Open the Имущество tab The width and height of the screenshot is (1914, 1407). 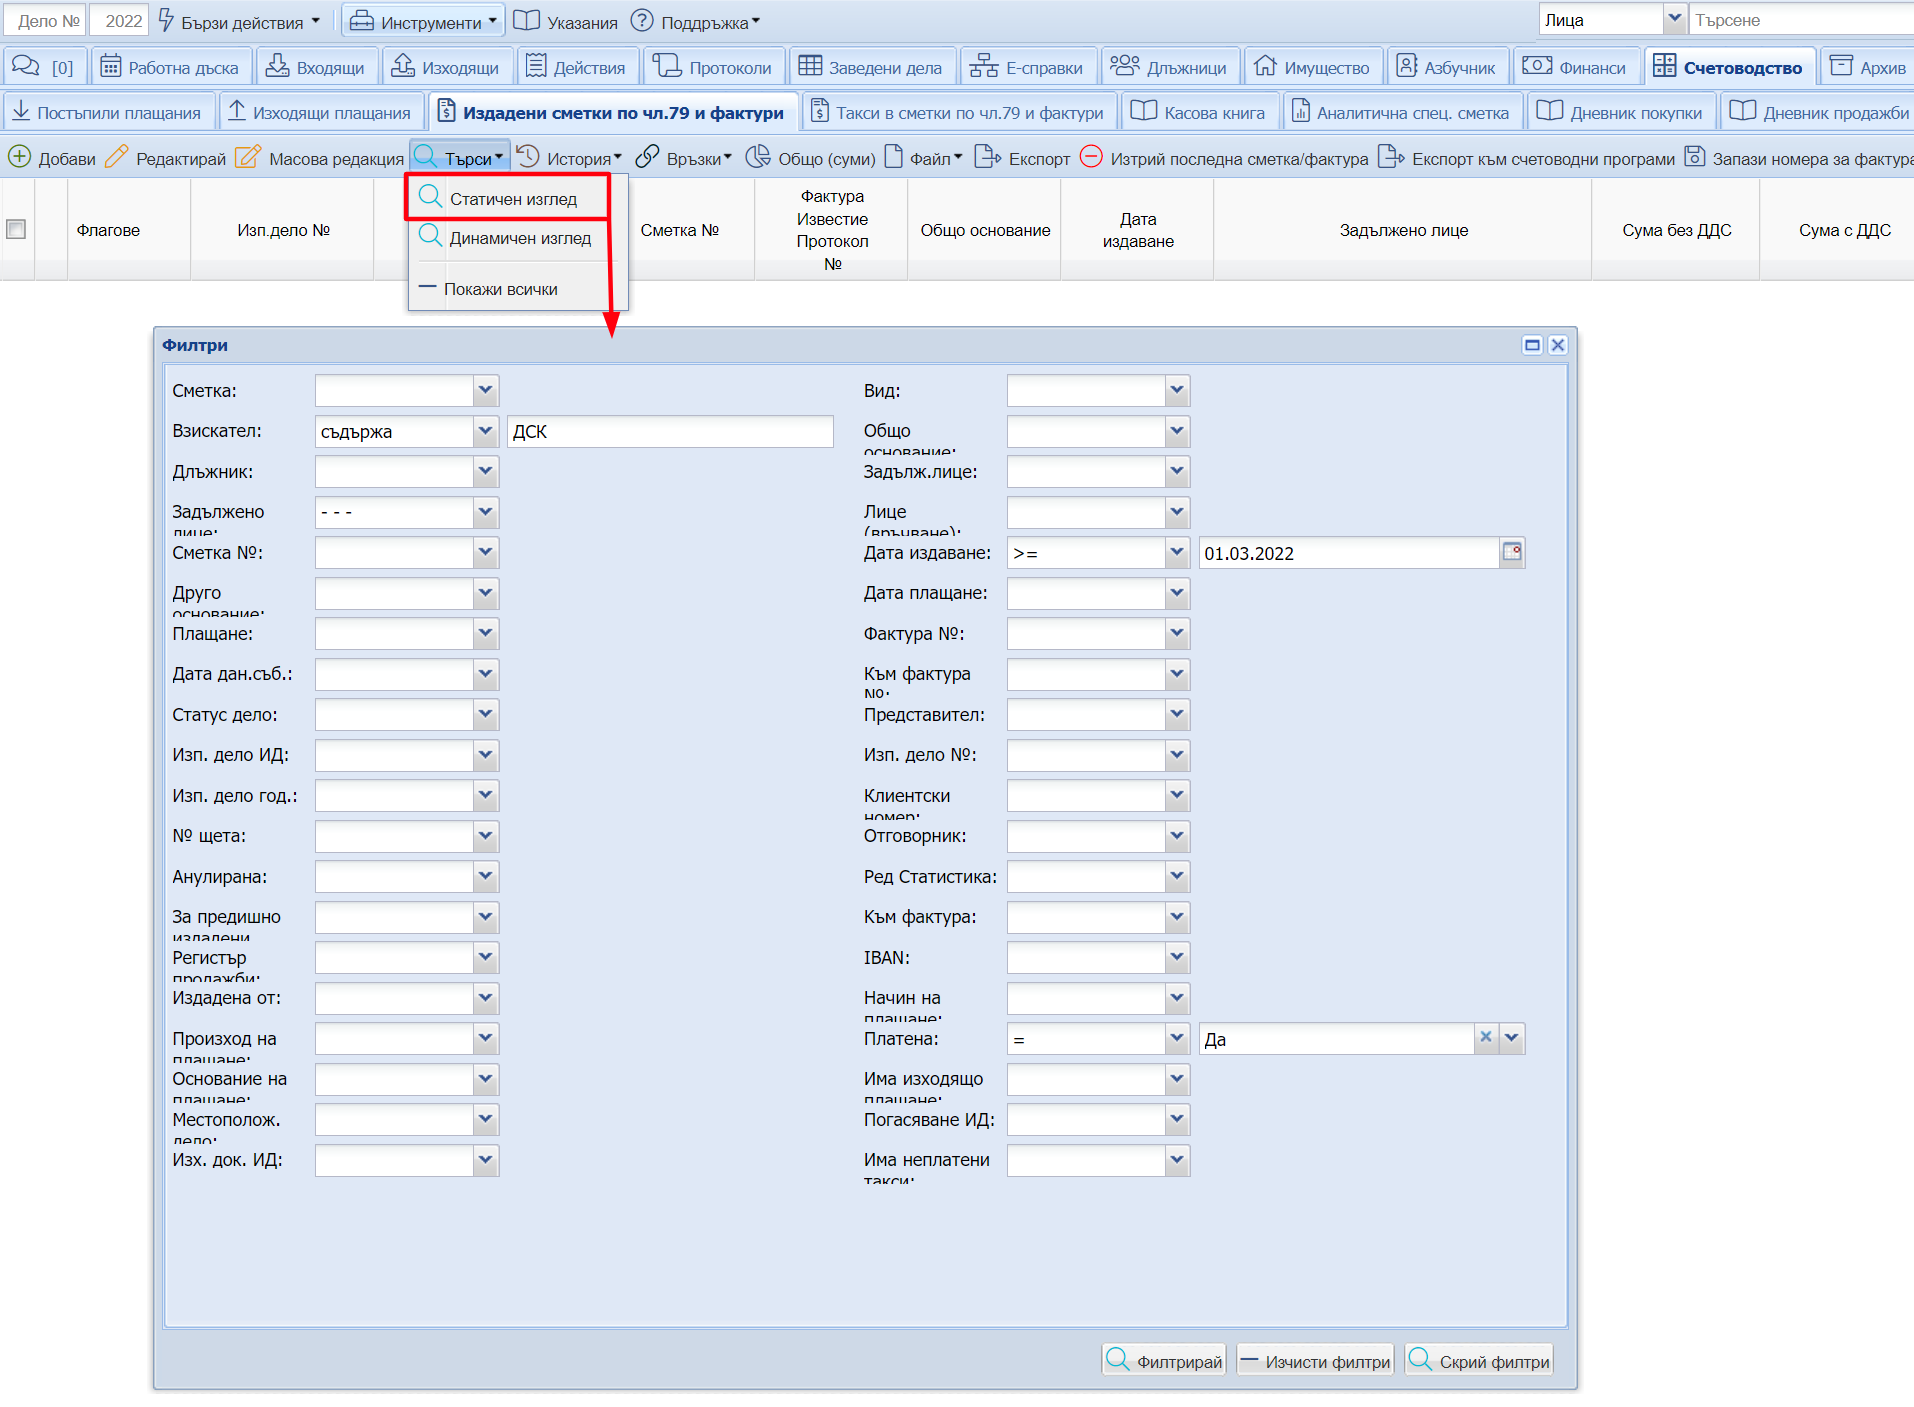pos(1313,67)
